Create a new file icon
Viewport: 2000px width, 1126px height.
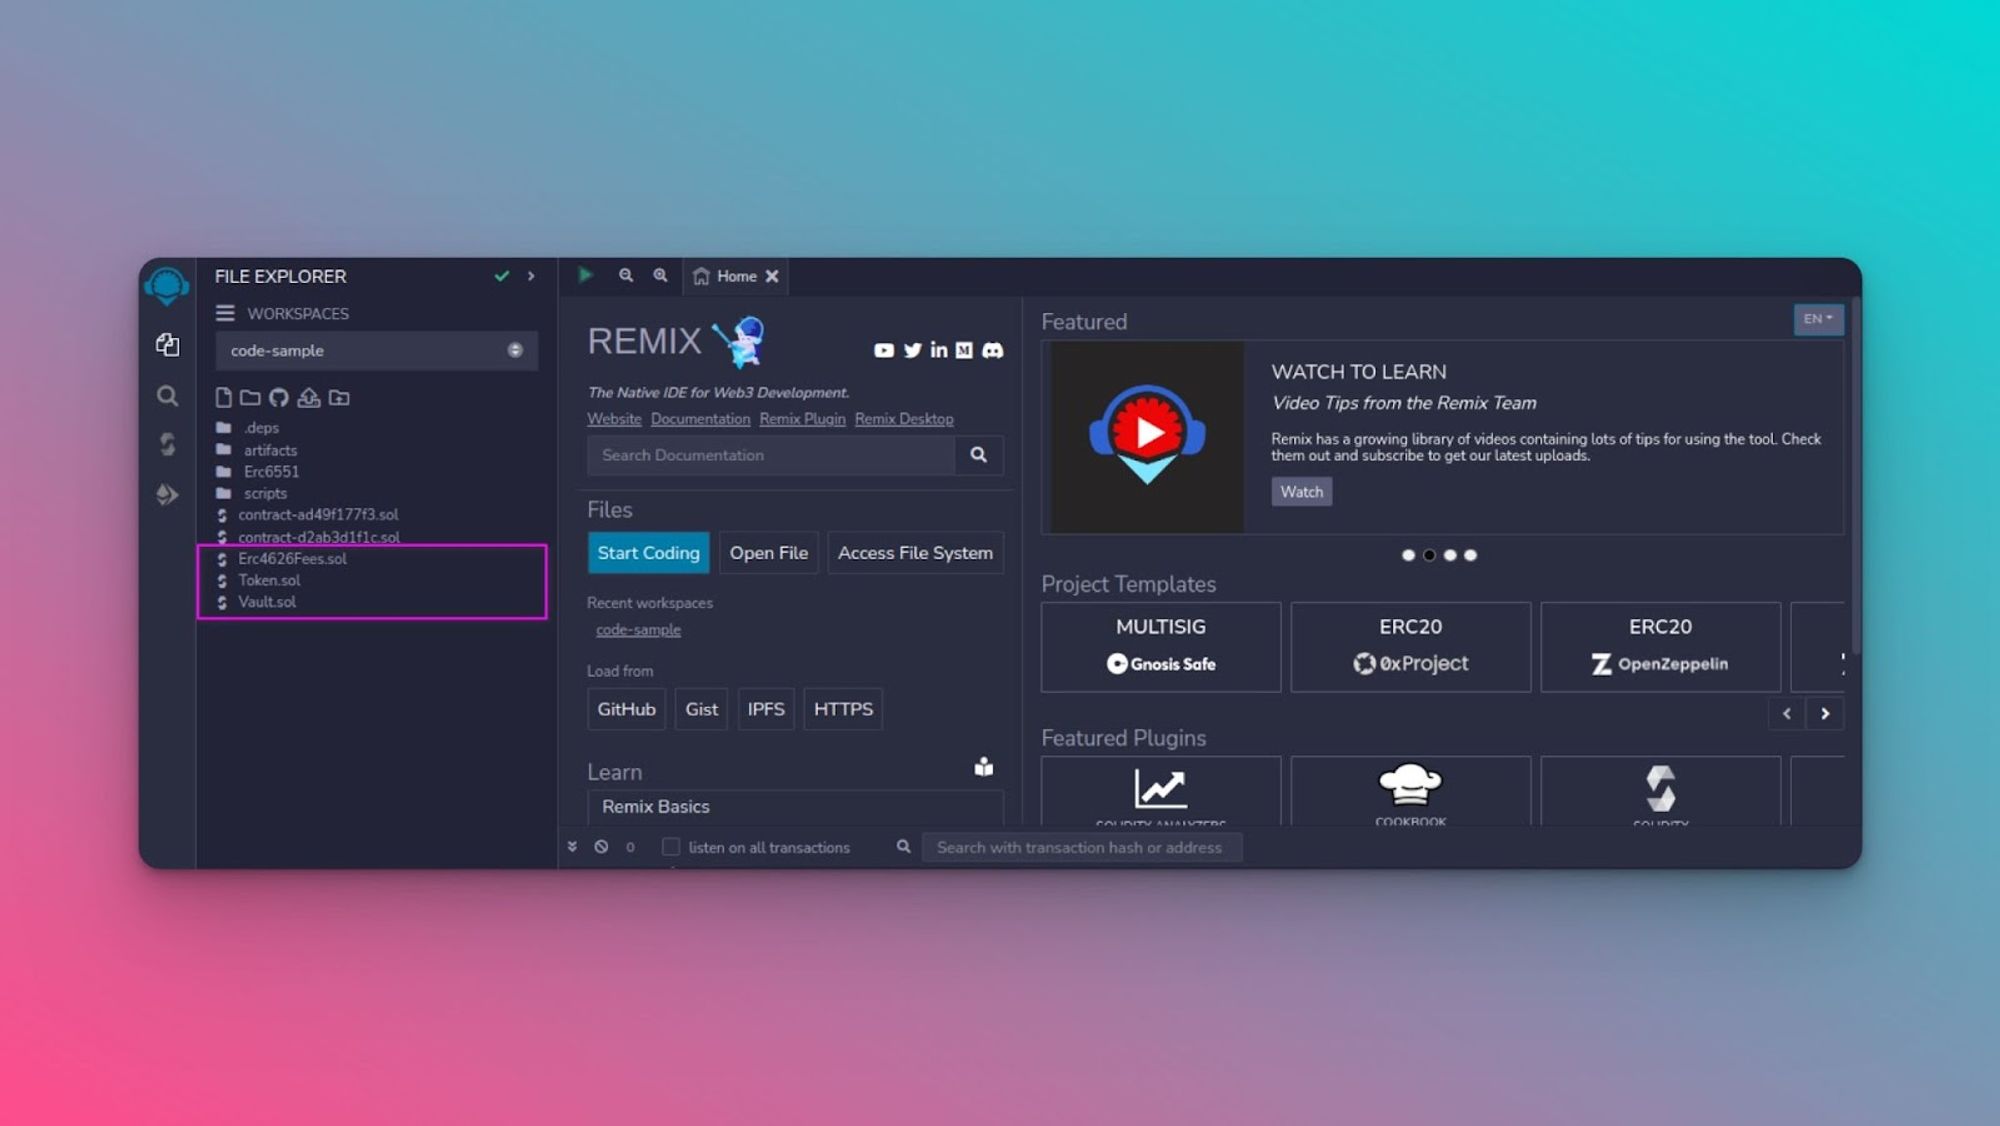click(223, 398)
